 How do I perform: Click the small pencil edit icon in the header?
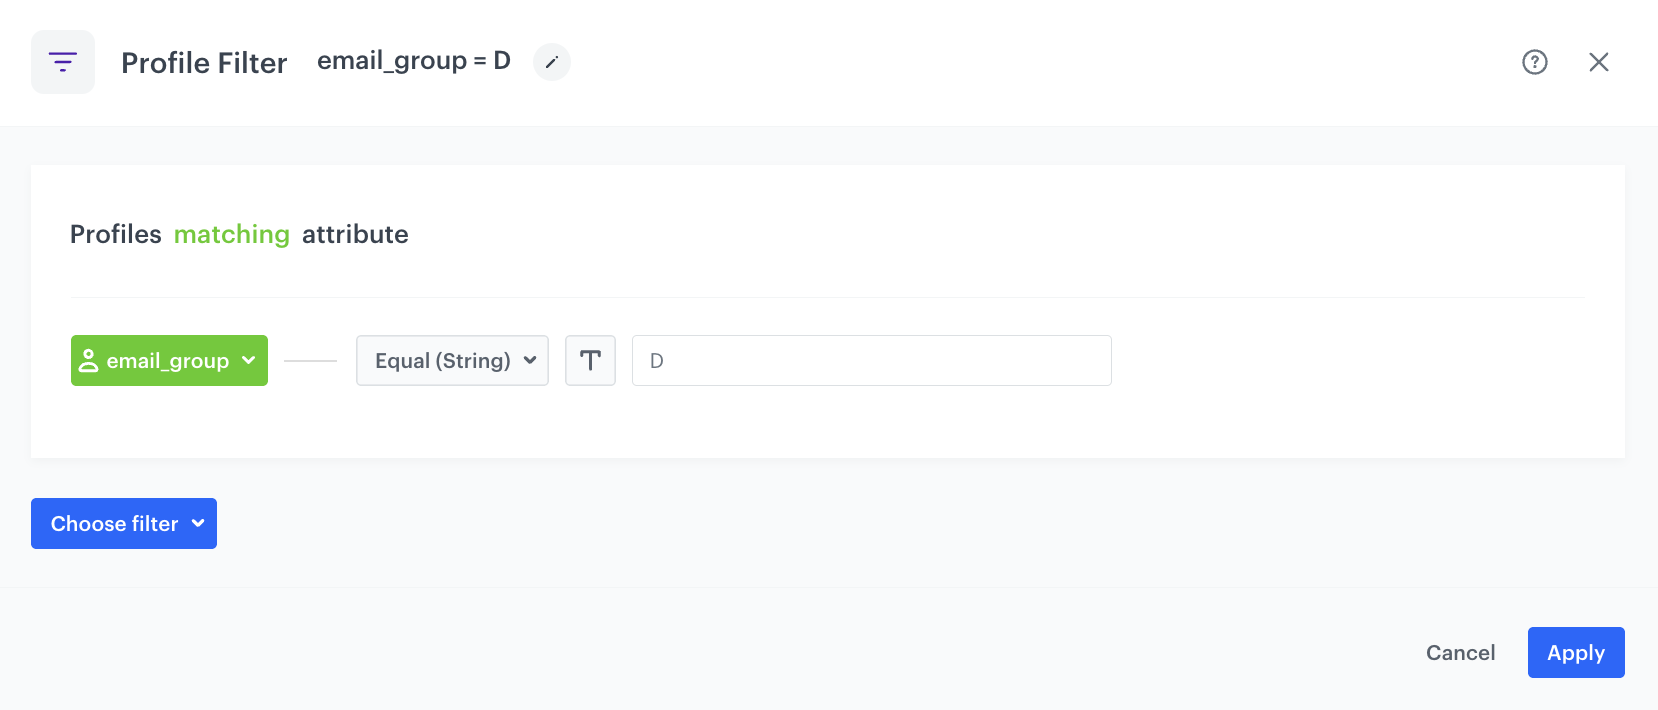pyautogui.click(x=551, y=61)
